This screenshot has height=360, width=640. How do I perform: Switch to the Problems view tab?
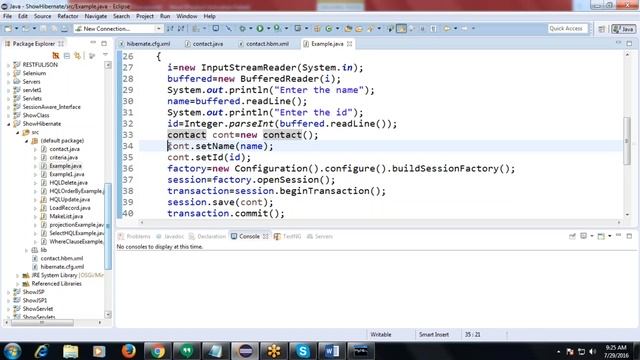[x=134, y=236]
